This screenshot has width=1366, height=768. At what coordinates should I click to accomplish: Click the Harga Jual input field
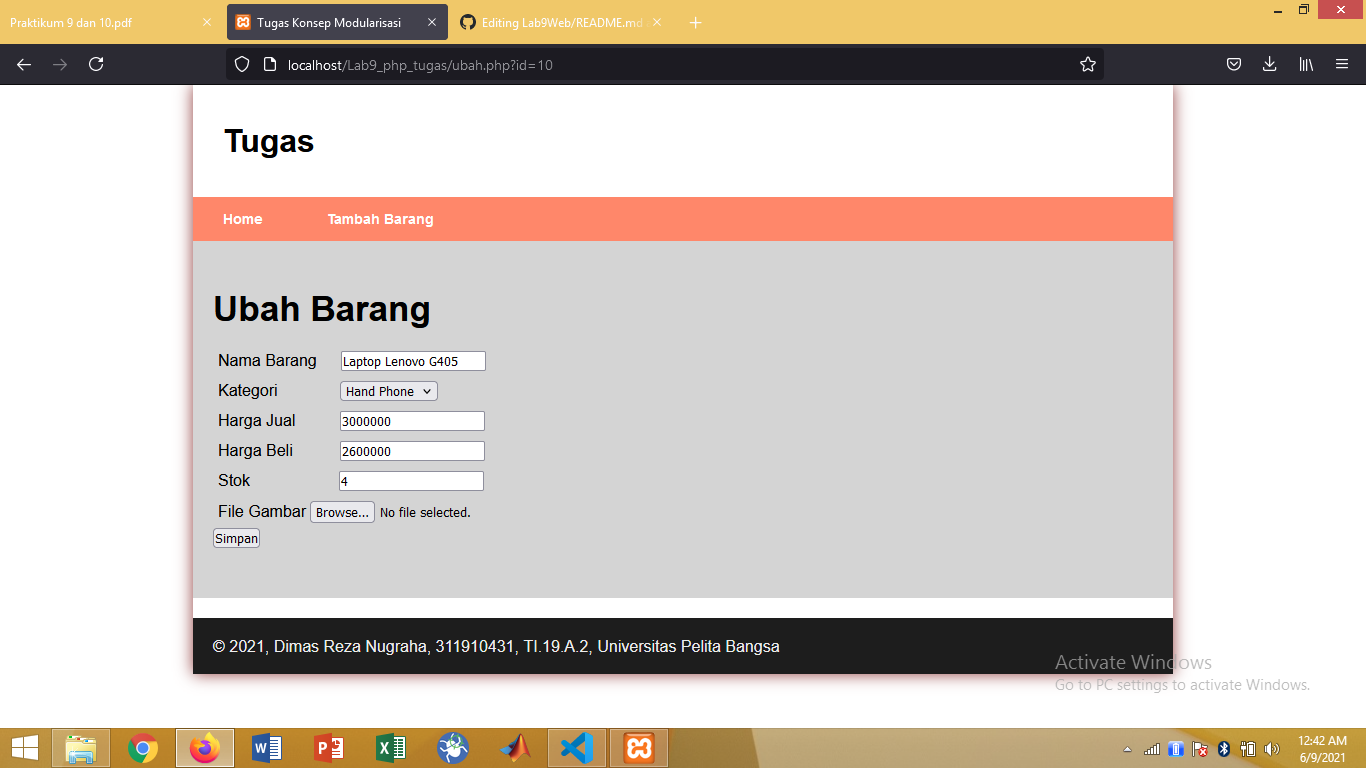412,421
